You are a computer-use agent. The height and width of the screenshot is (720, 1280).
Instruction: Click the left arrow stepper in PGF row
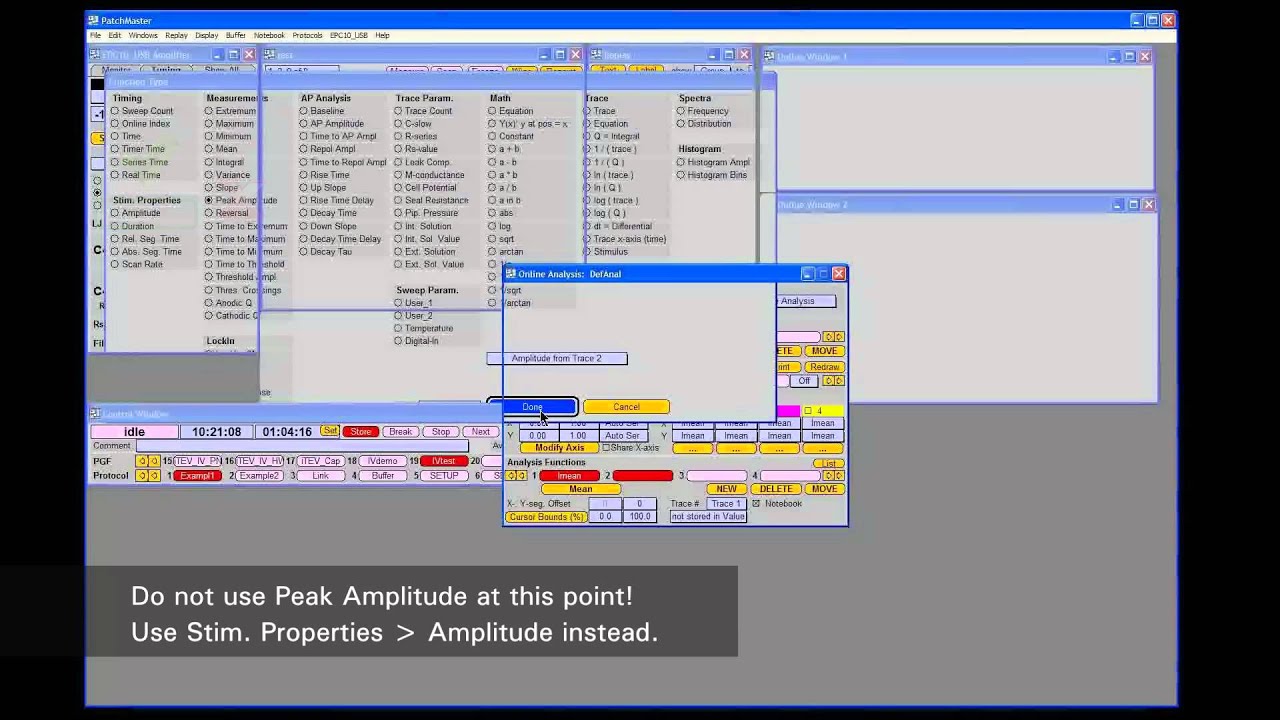tap(142, 461)
